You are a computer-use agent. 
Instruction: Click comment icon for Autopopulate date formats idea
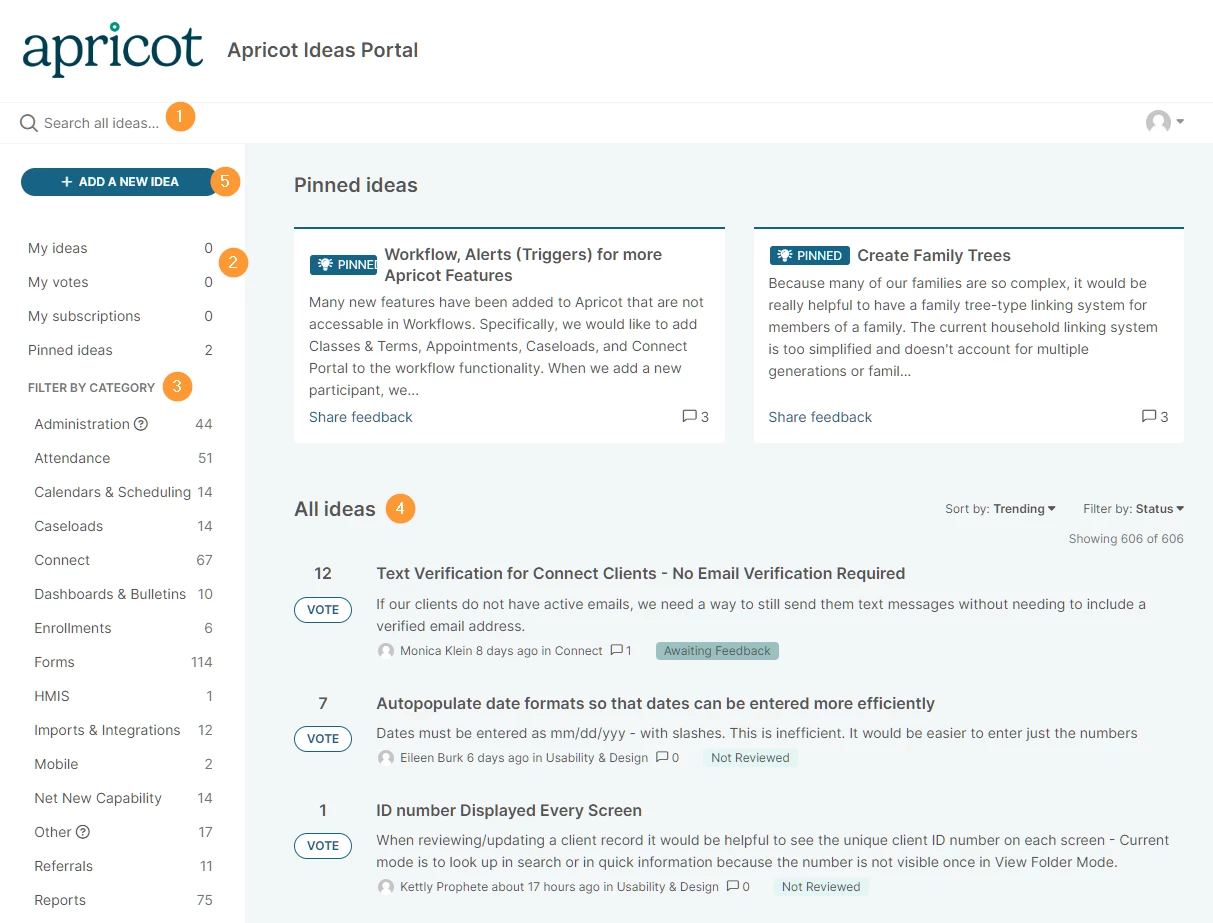click(662, 757)
